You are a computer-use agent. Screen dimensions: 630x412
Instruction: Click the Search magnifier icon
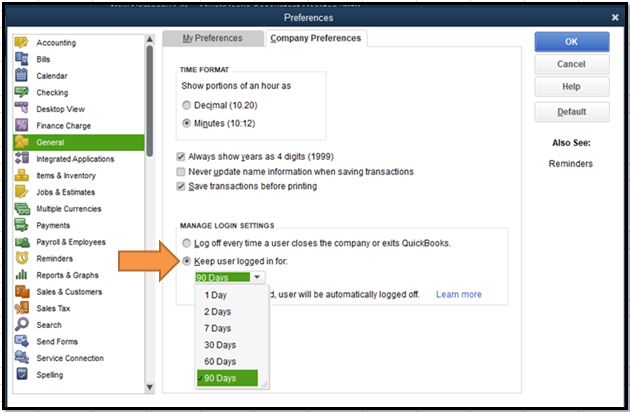(21, 325)
